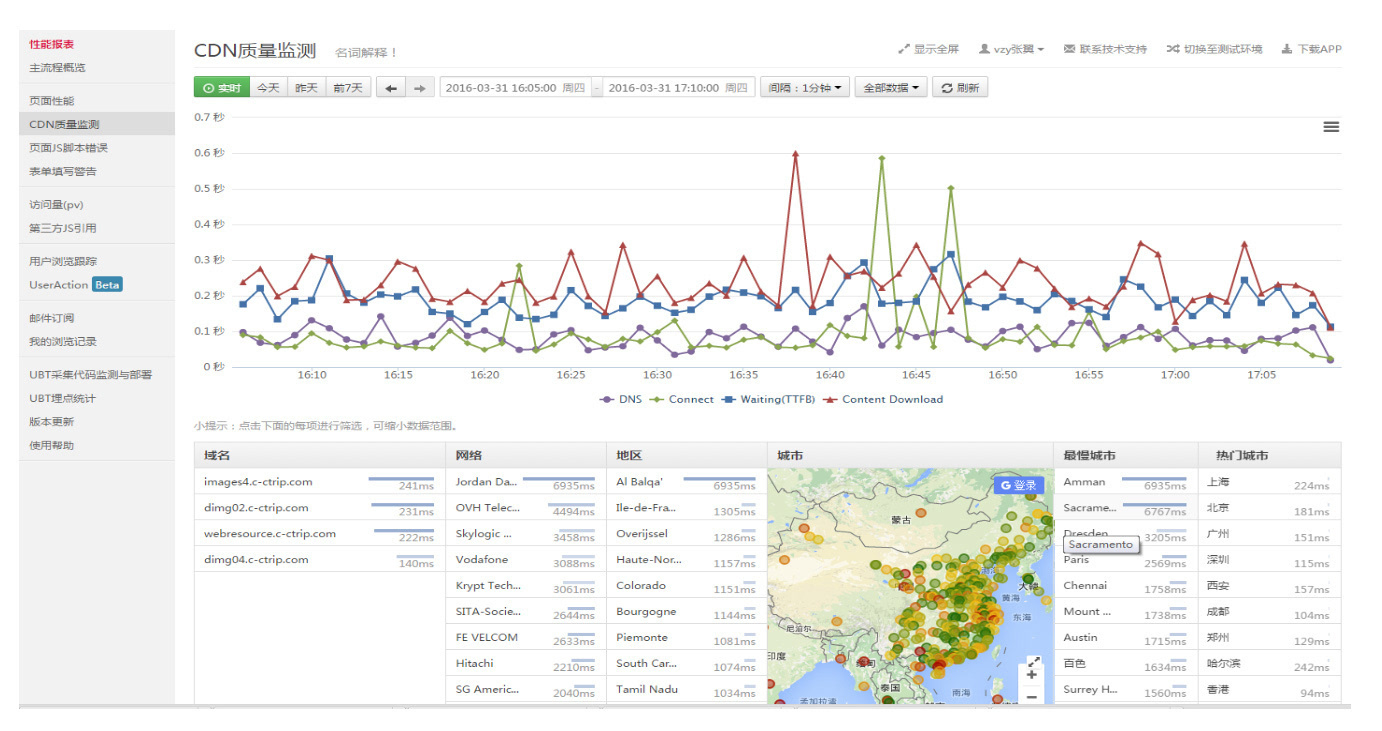Open 页面性能 in the sidebar
1382x731 pixels.
coord(52,101)
